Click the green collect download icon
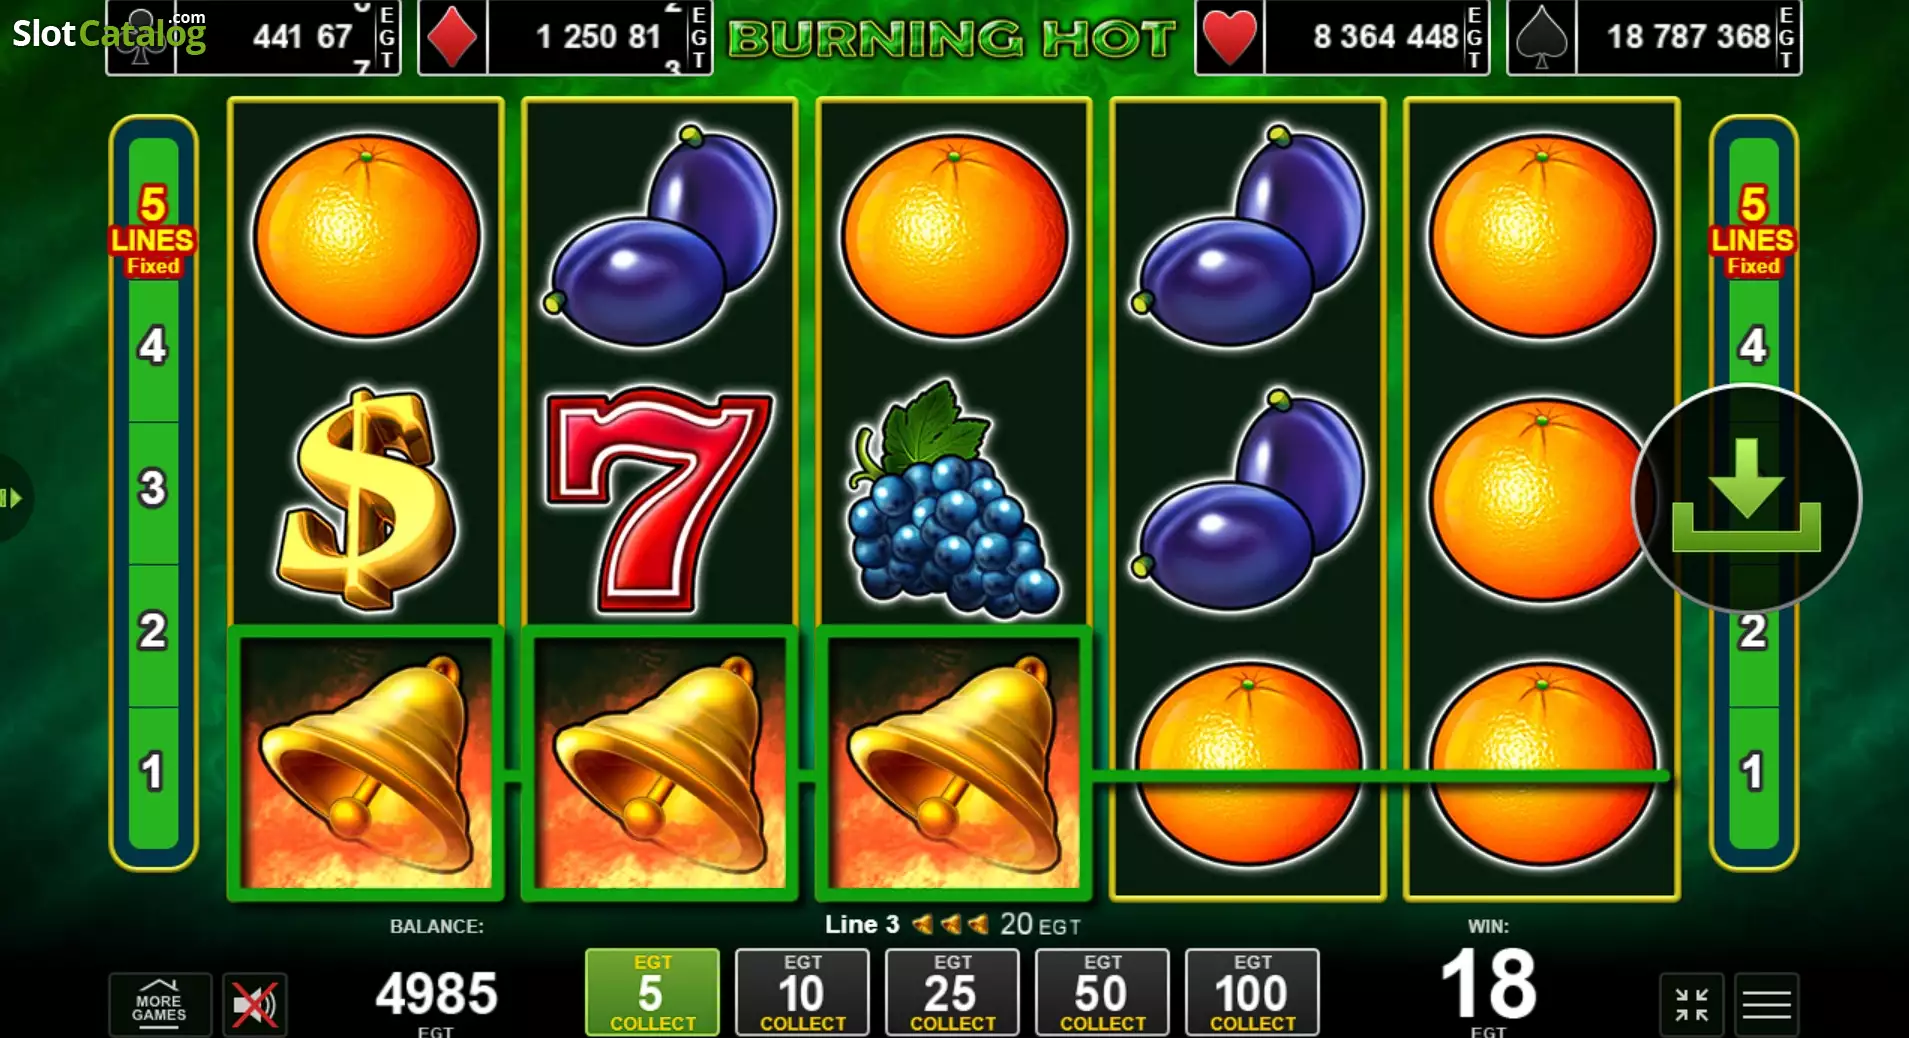 (1746, 498)
